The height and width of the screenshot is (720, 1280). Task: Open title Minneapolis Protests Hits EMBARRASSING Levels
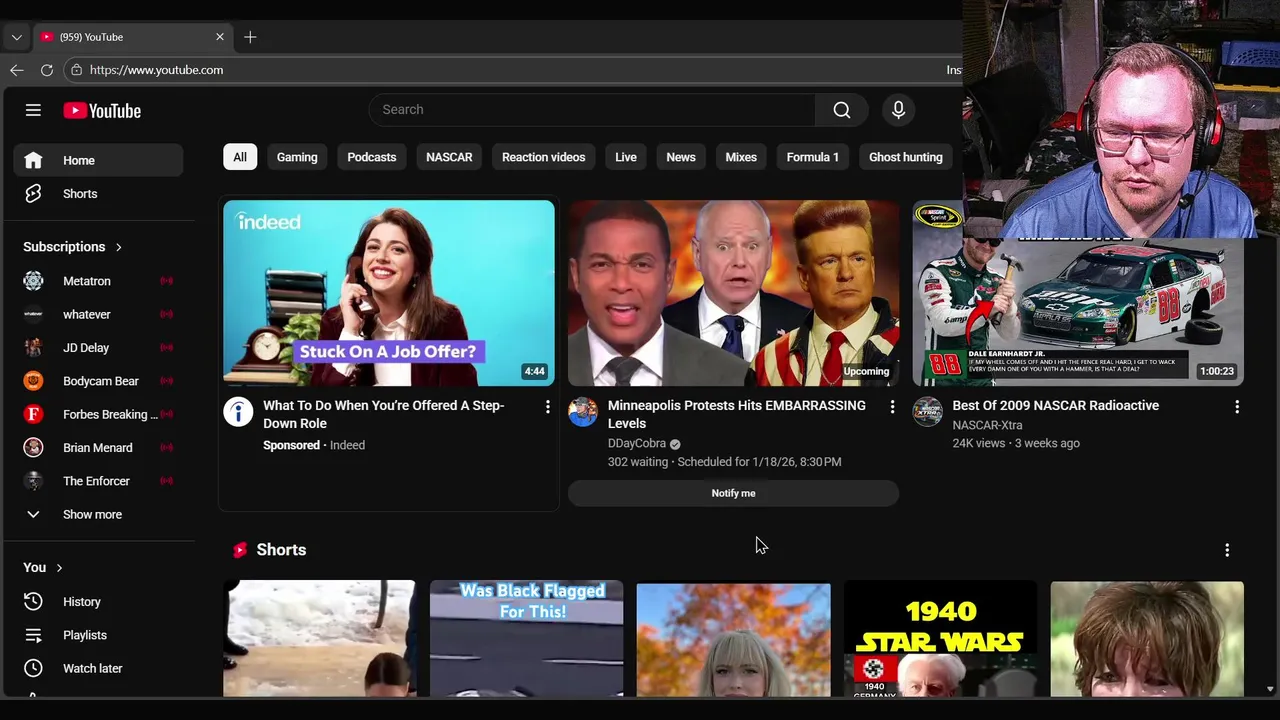point(737,415)
